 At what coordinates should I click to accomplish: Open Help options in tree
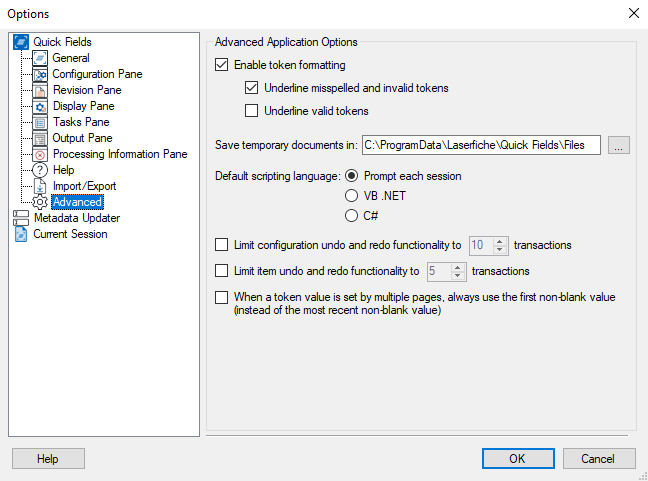[x=63, y=170]
